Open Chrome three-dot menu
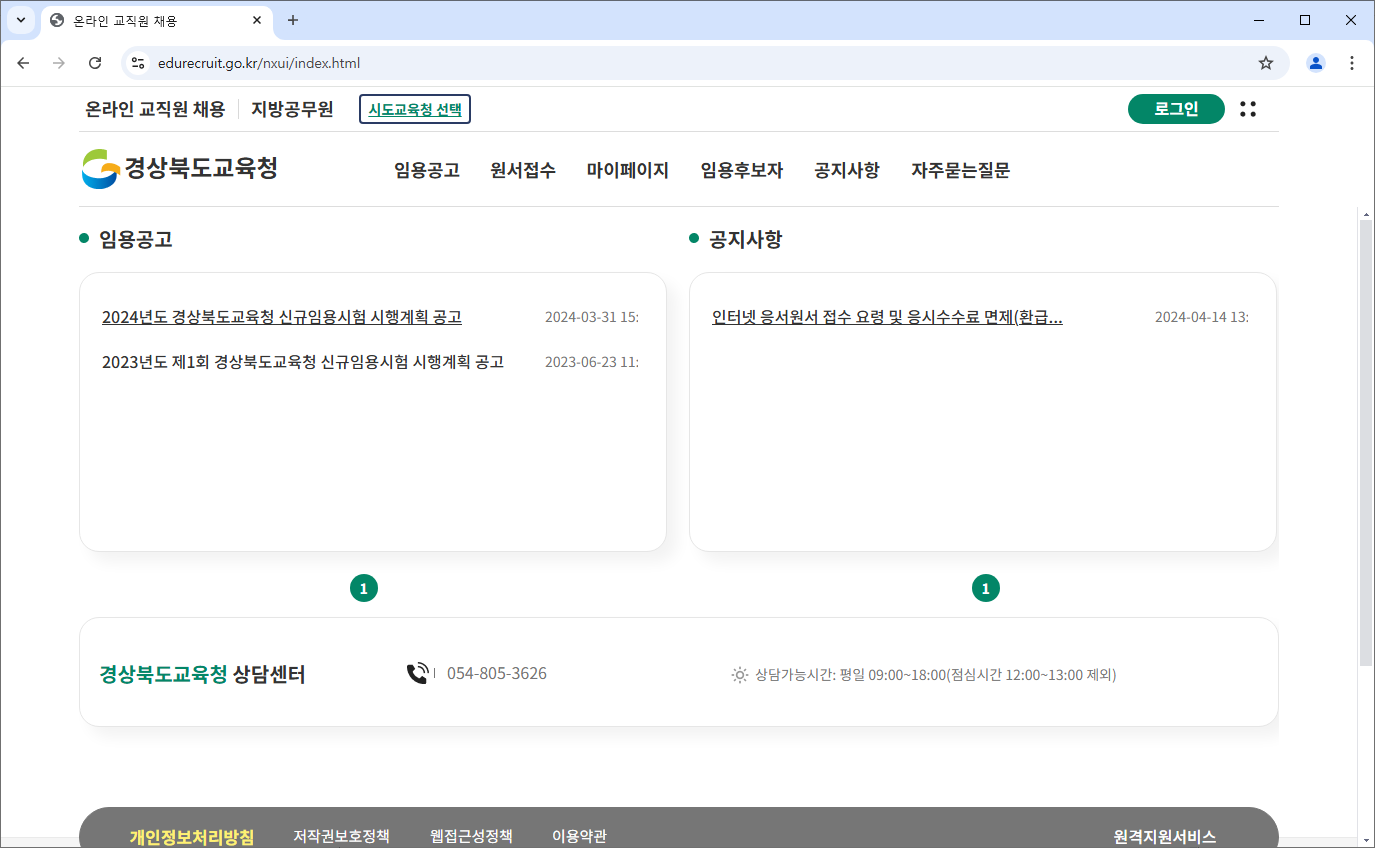1375x848 pixels. click(x=1352, y=63)
